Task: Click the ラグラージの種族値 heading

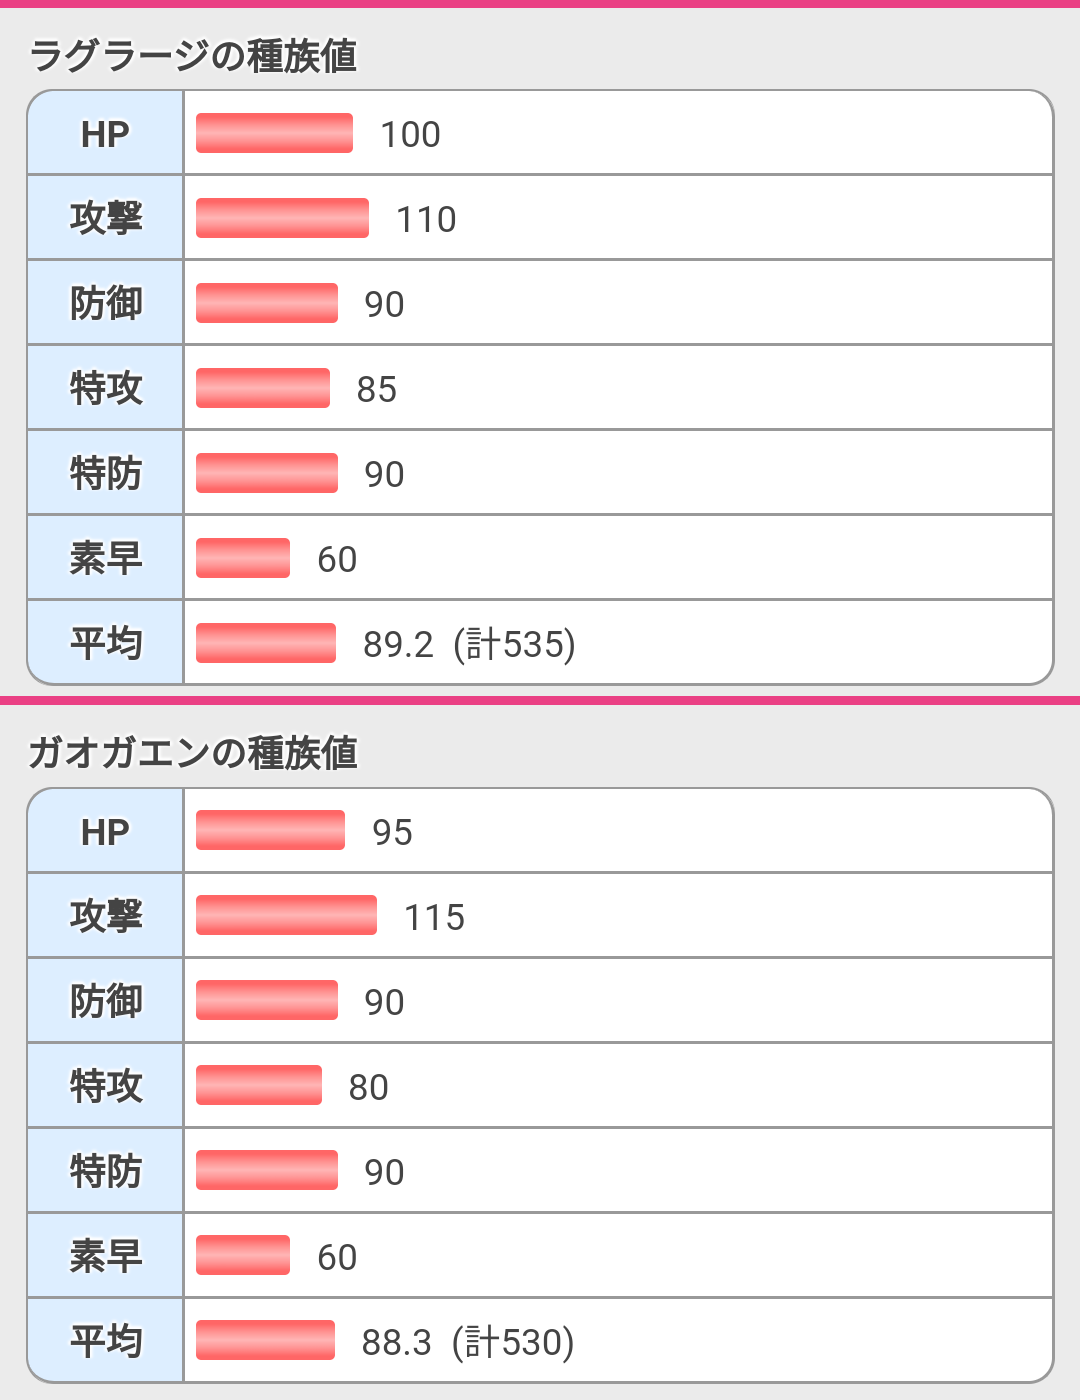Action: pos(193,56)
